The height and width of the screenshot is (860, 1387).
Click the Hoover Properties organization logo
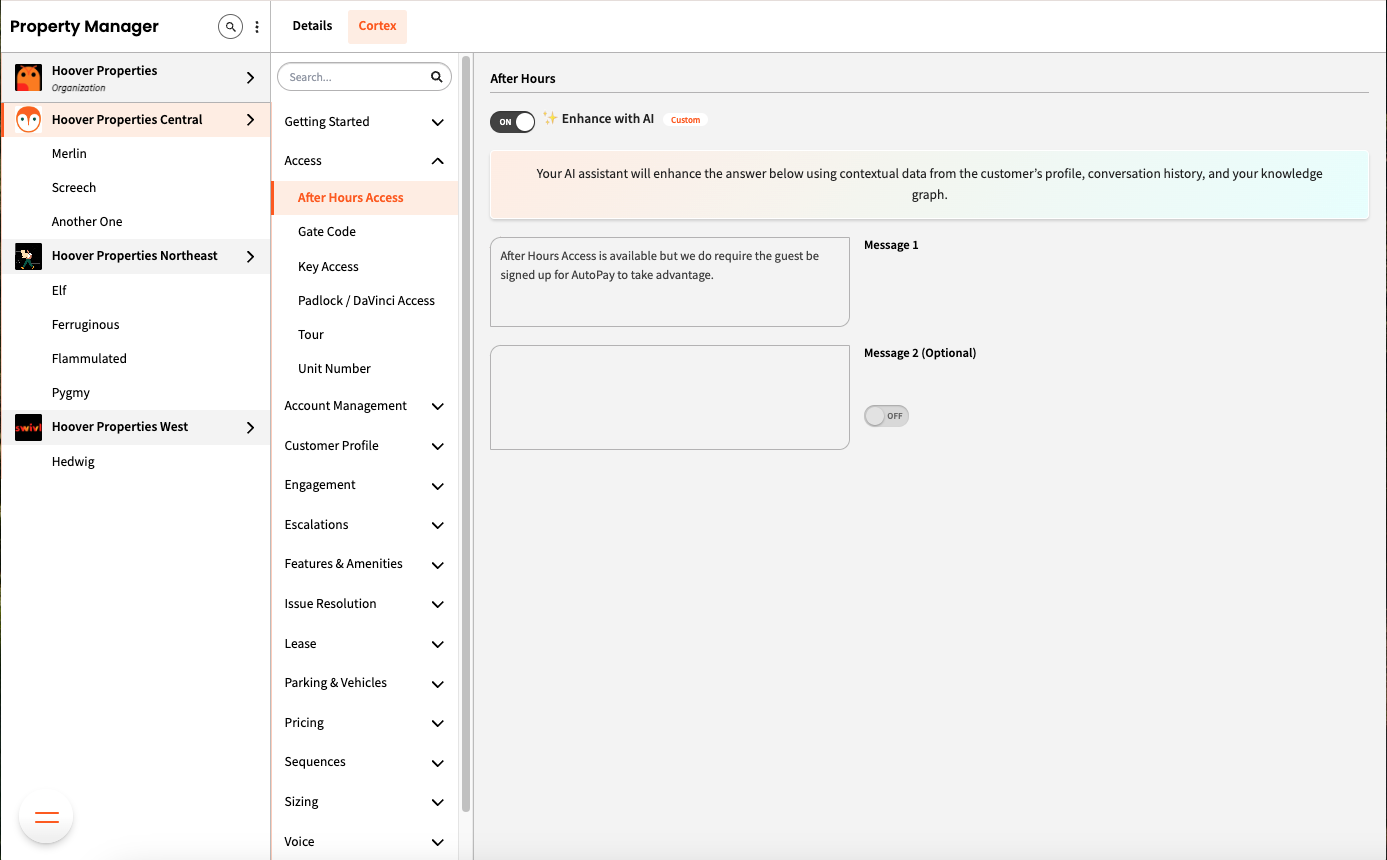(x=28, y=78)
